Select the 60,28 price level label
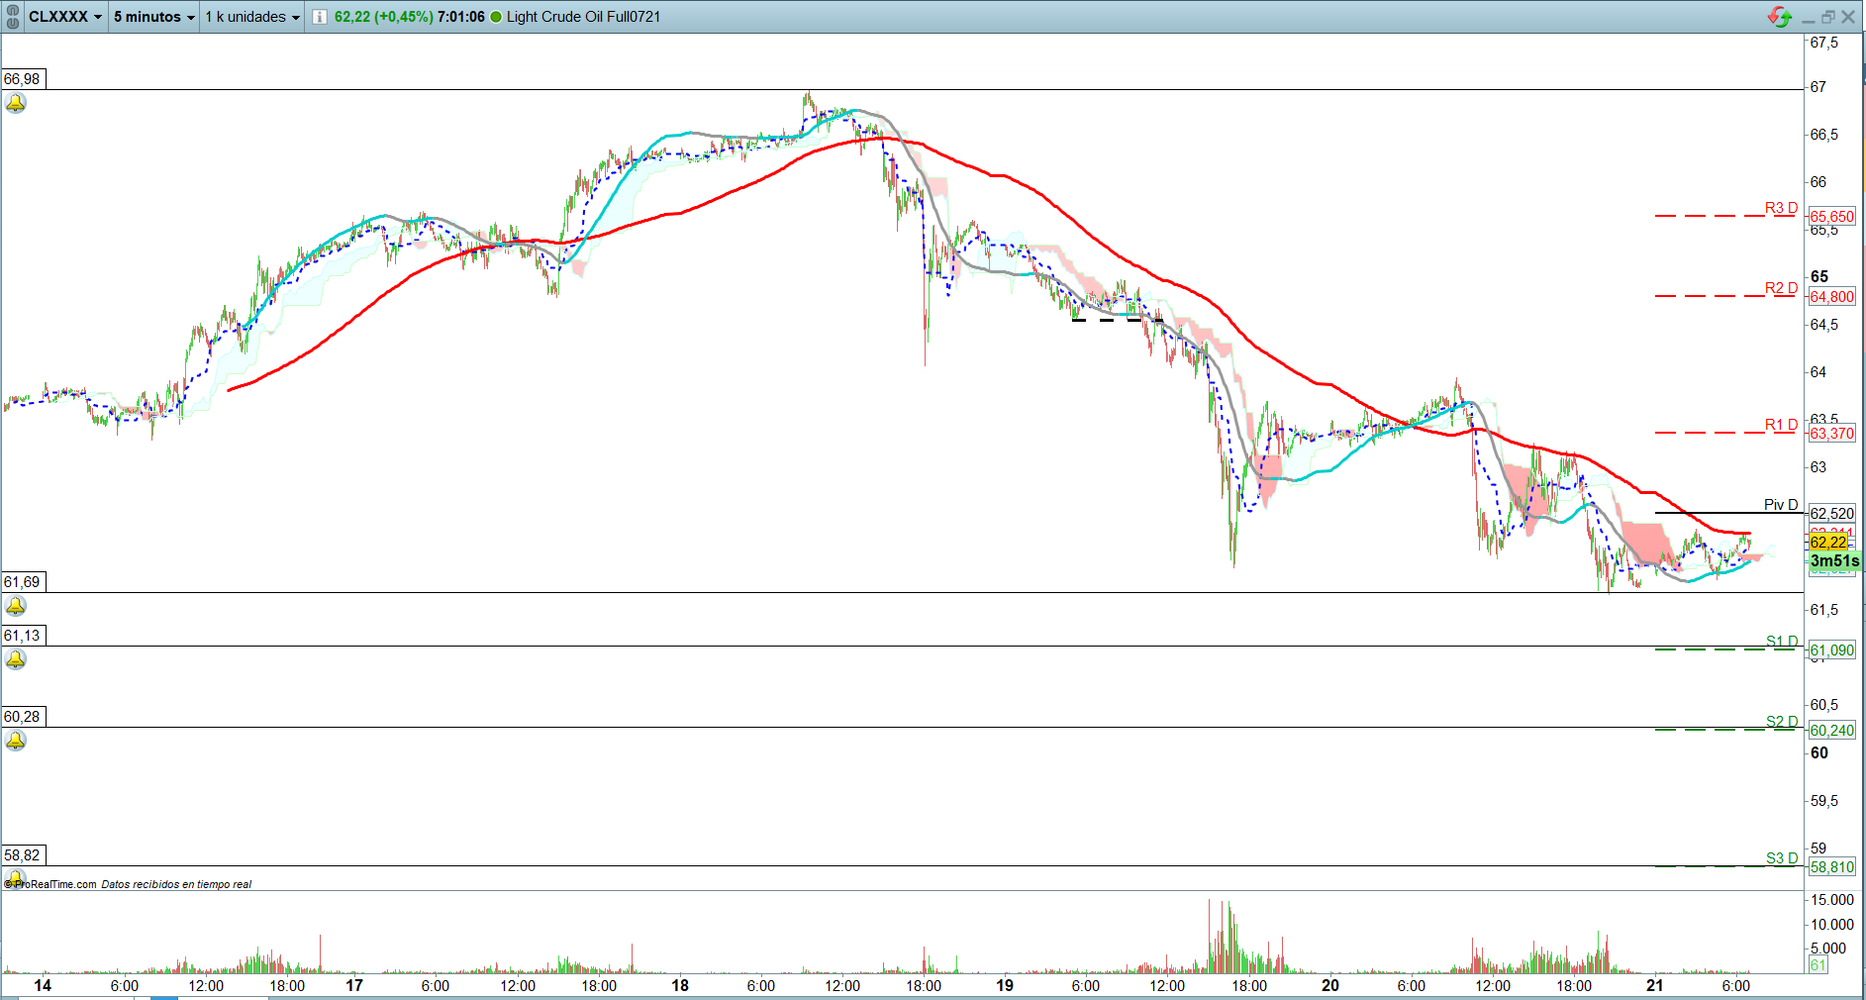Image resolution: width=1866 pixels, height=1000 pixels. (x=23, y=716)
